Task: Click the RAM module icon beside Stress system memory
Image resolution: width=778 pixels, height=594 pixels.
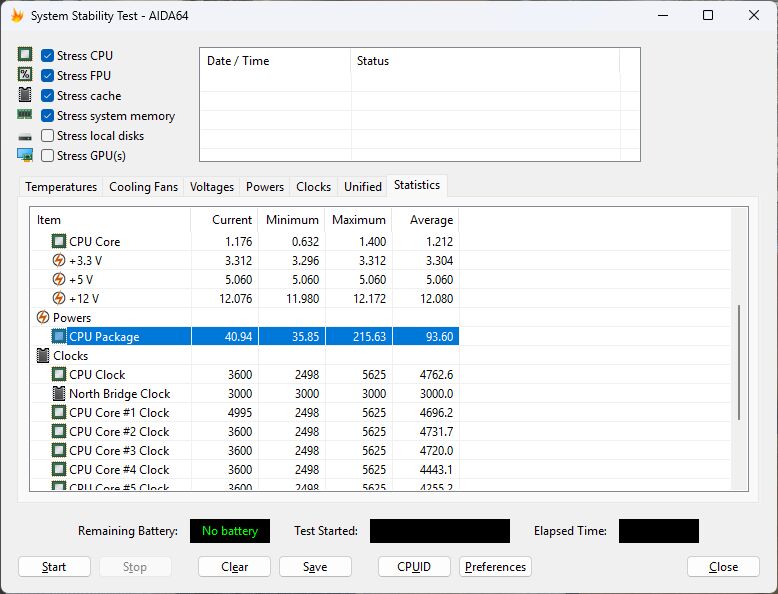Action: [x=25, y=115]
